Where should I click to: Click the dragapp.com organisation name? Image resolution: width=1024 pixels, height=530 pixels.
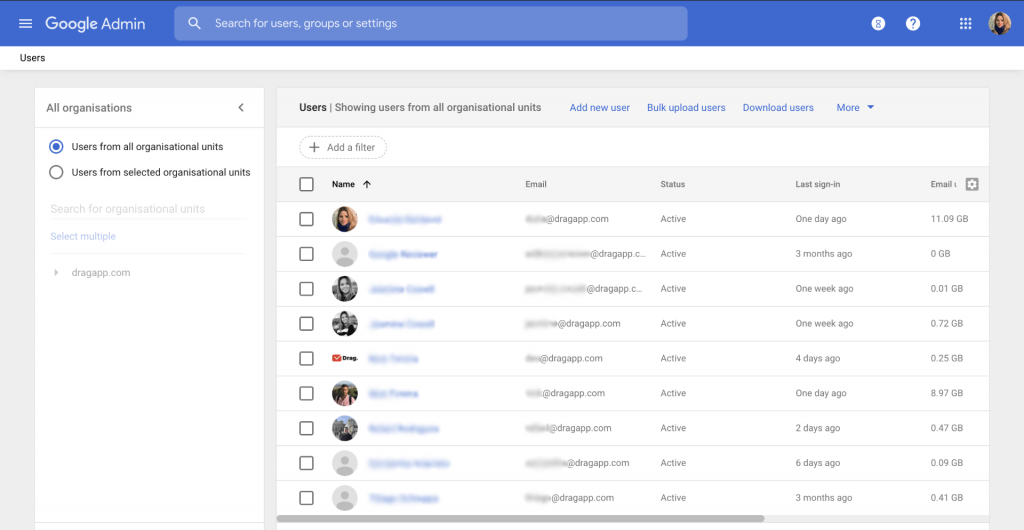coord(101,273)
